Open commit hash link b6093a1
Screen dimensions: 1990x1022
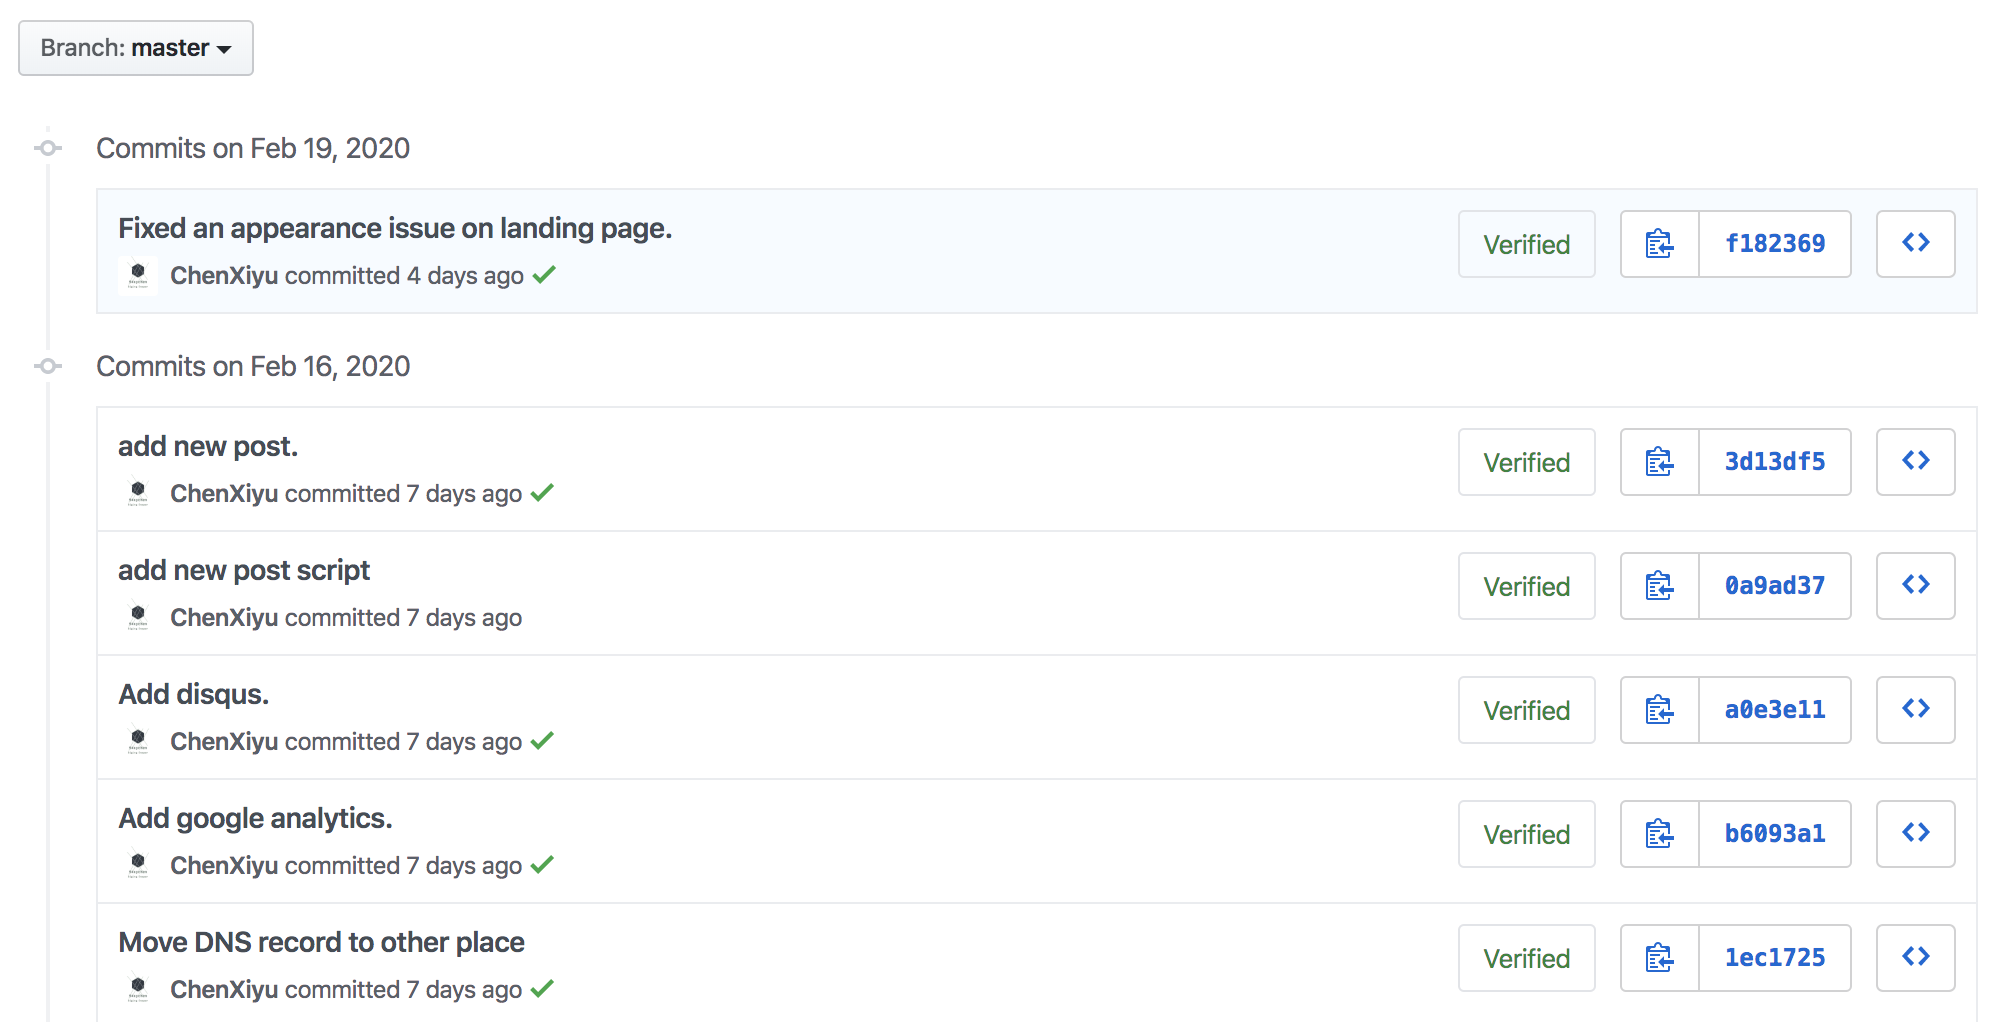1775,834
